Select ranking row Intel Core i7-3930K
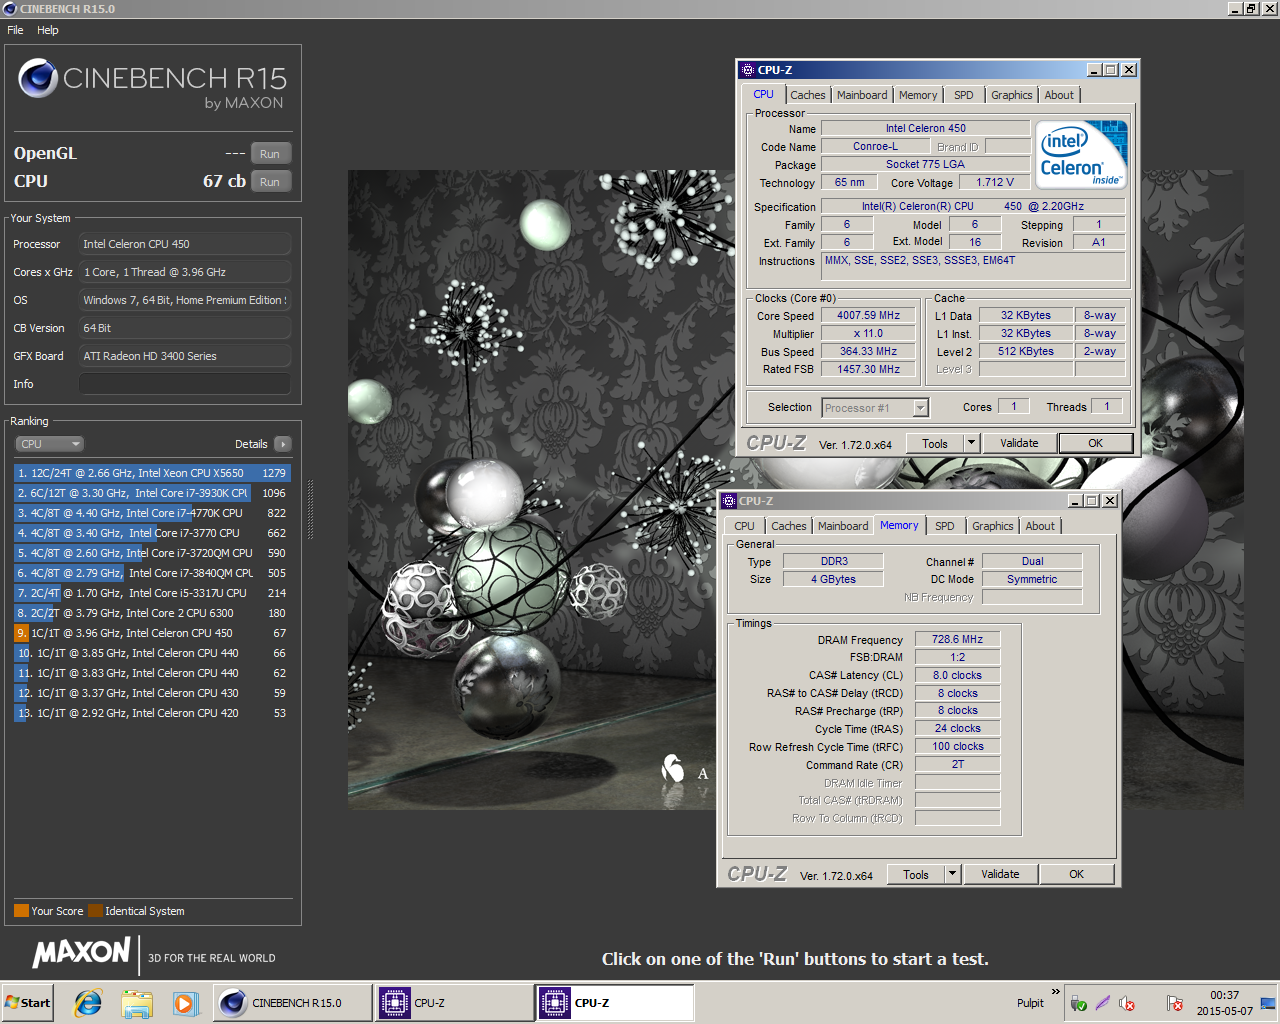1280x1024 pixels. tap(152, 493)
